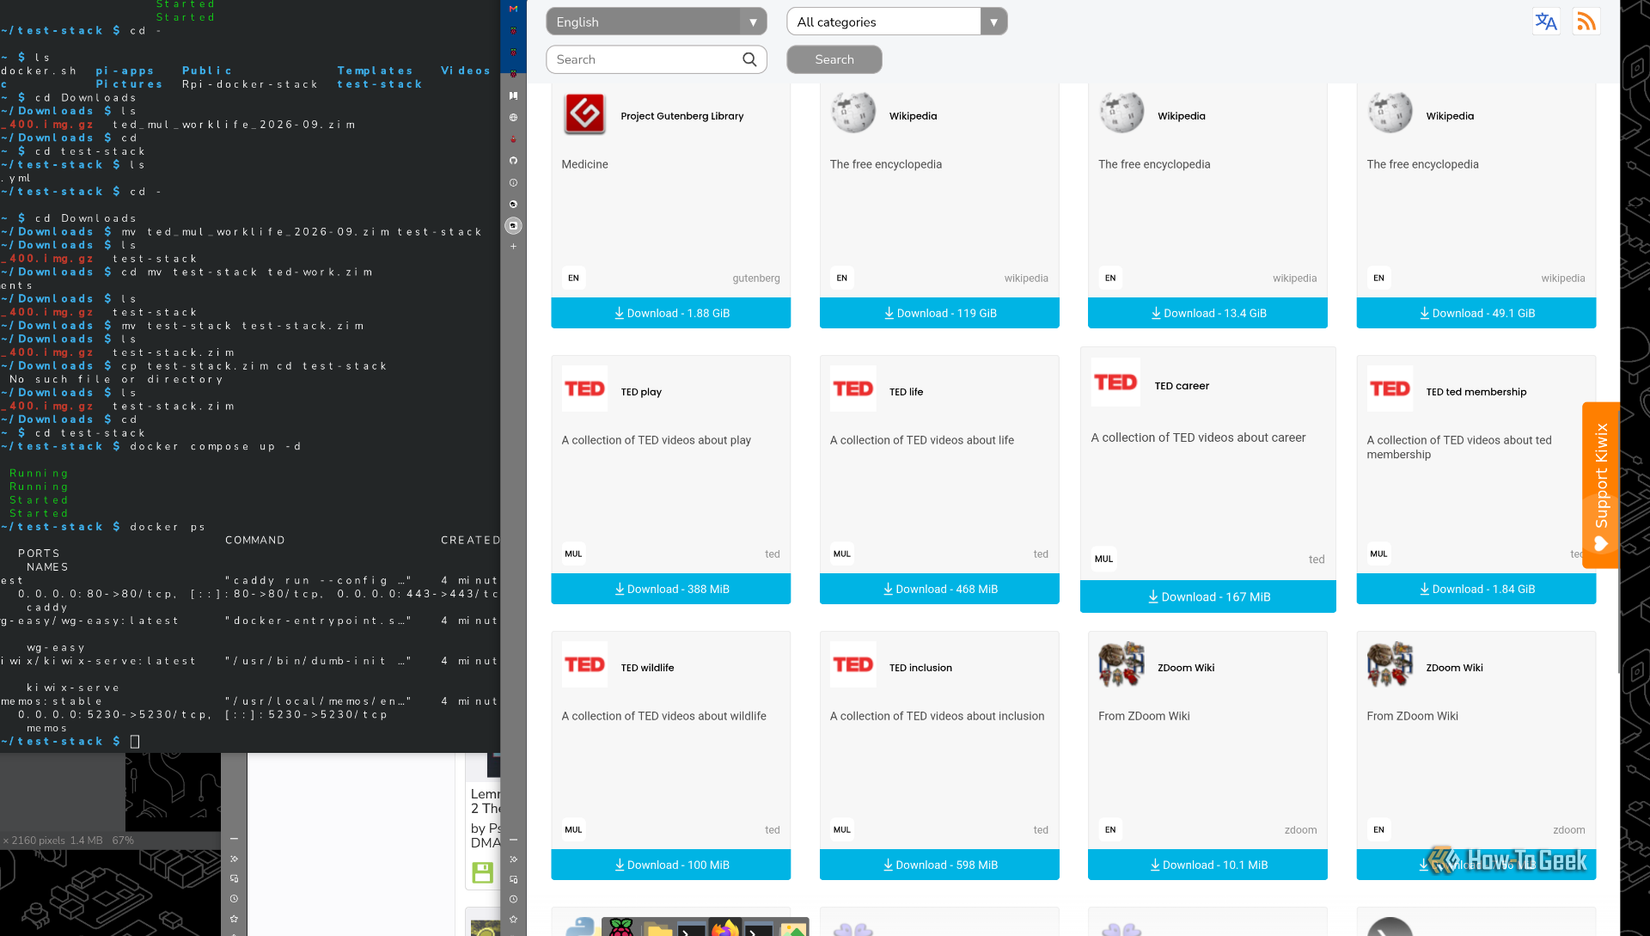1650x936 pixels.
Task: Open the English language dropdown
Action: pyautogui.click(x=656, y=21)
